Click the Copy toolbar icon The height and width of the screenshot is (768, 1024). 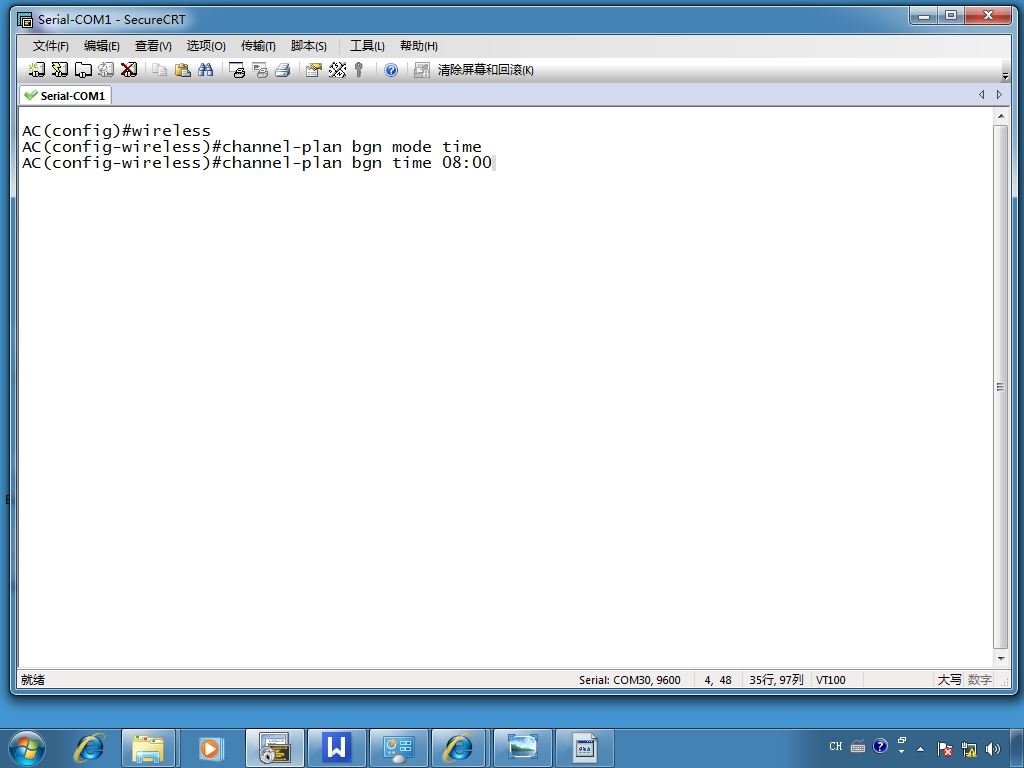click(159, 70)
